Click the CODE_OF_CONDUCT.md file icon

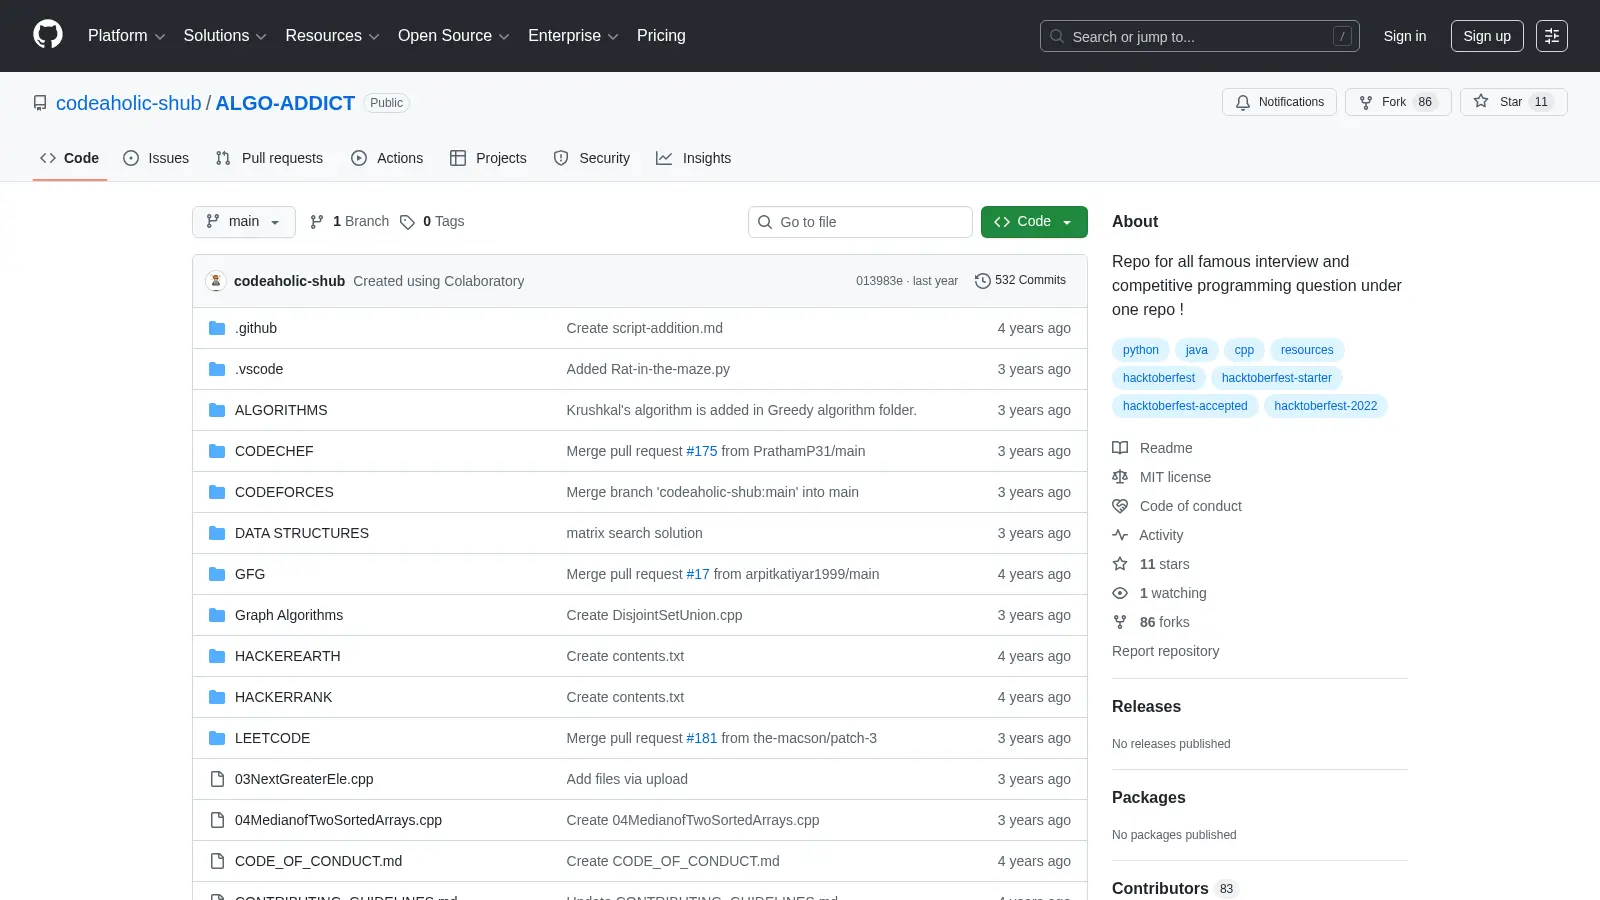click(x=217, y=861)
